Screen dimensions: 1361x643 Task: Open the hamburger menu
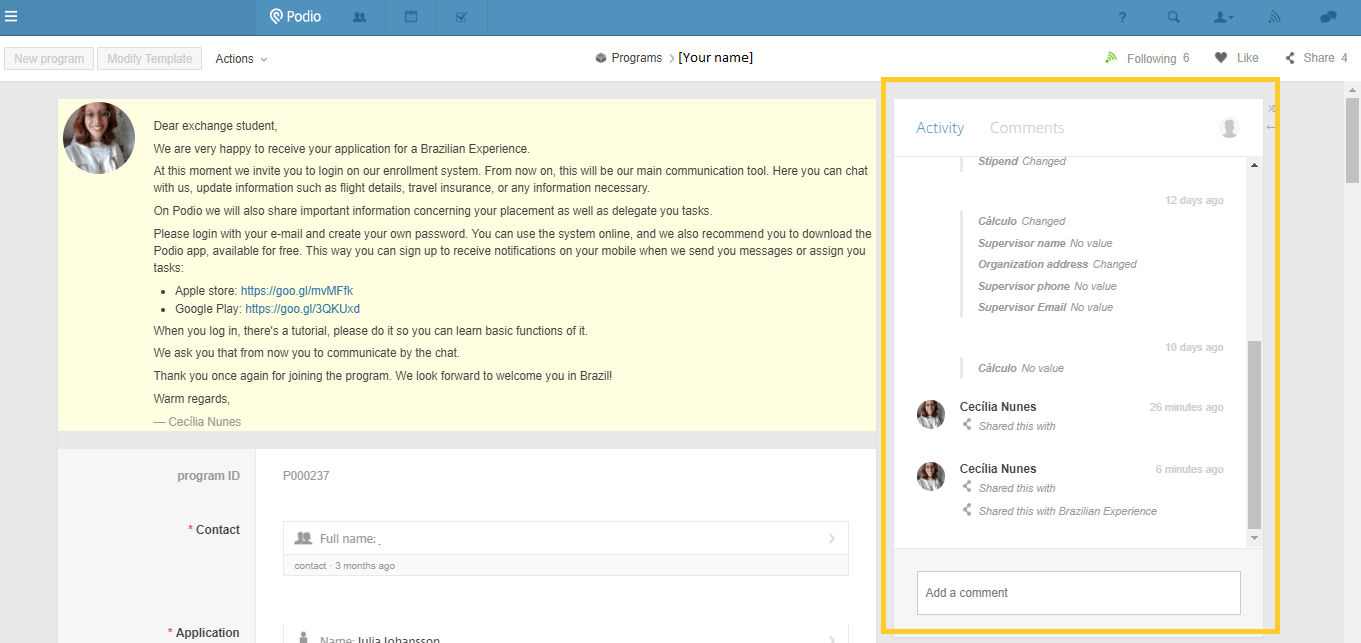tap(11, 16)
